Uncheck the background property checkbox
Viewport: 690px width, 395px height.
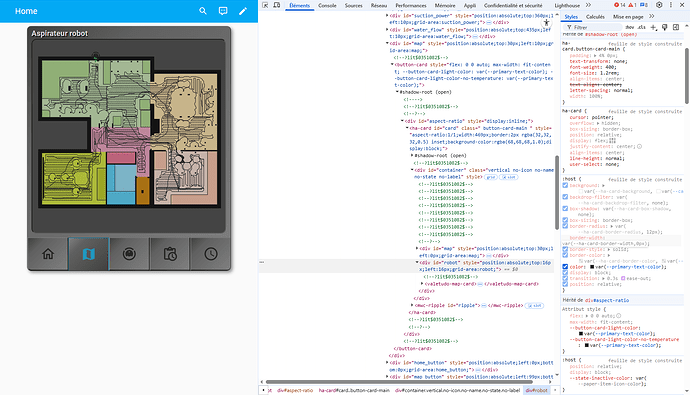tap(565, 185)
